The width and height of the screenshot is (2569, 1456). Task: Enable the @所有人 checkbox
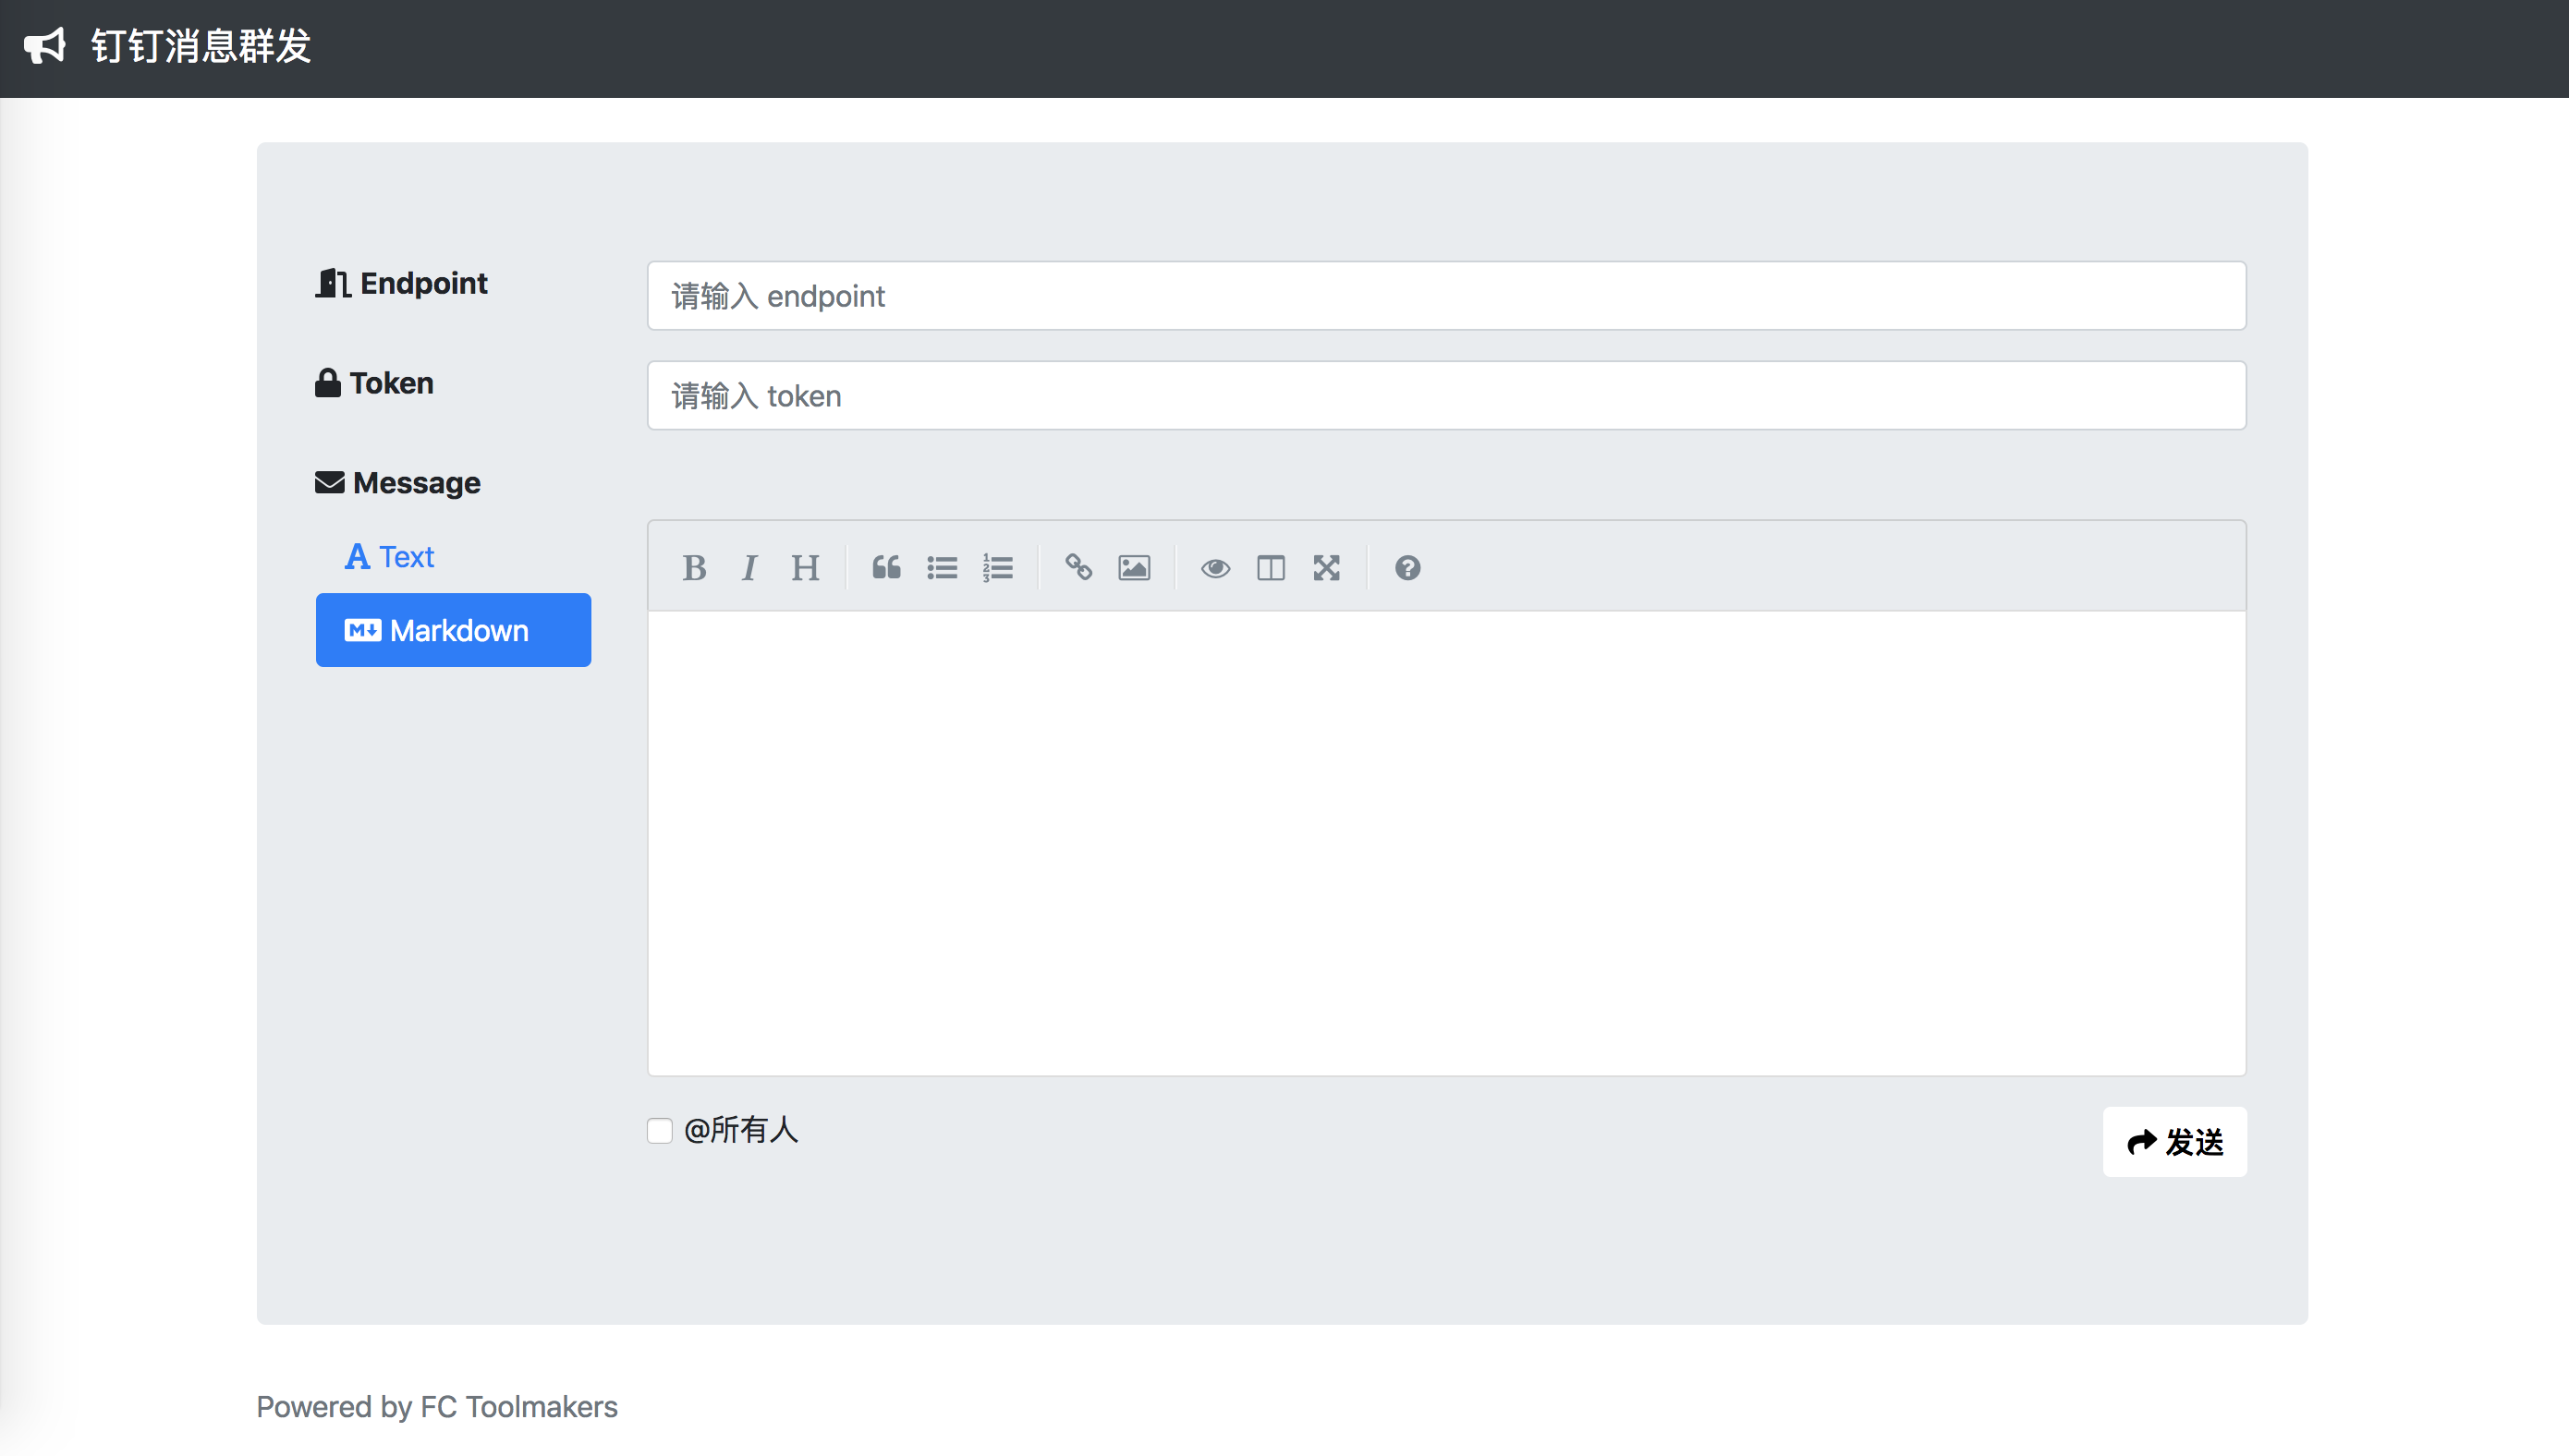[x=660, y=1131]
